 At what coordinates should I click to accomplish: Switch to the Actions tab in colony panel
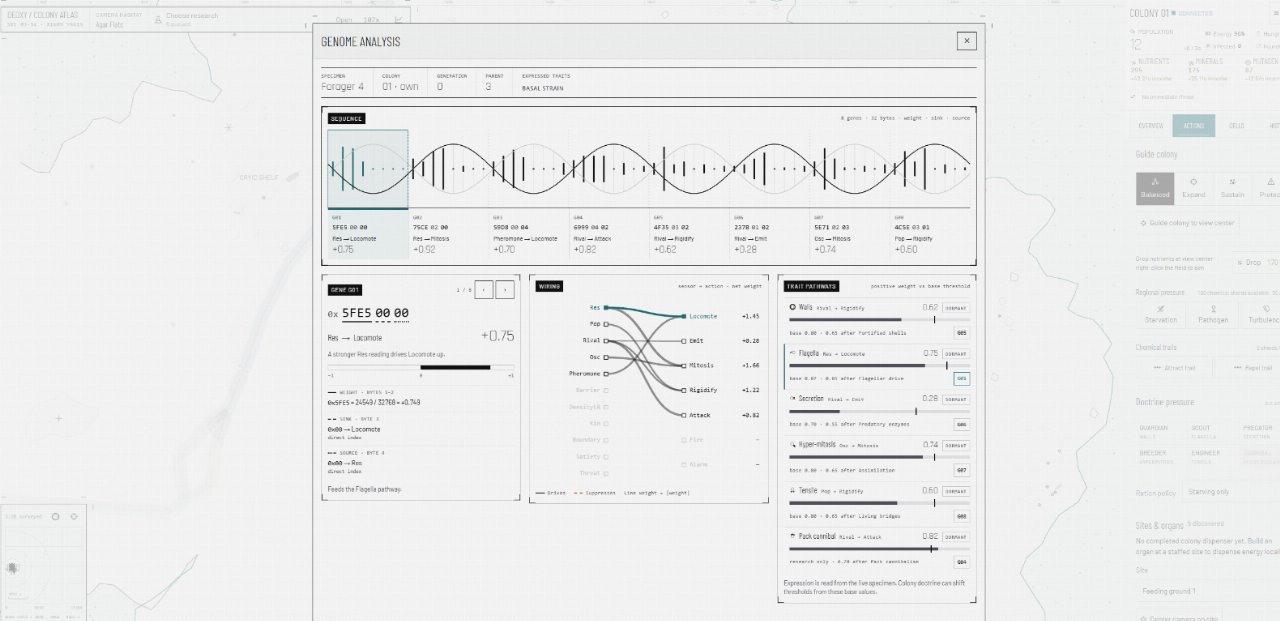click(x=1193, y=126)
